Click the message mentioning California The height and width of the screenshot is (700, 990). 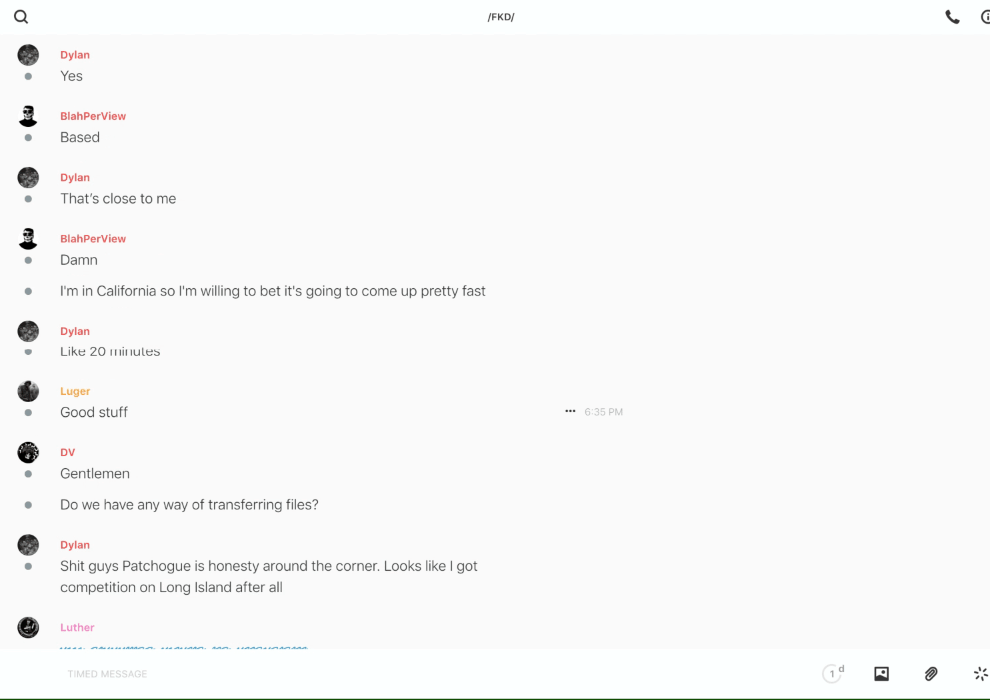(272, 291)
